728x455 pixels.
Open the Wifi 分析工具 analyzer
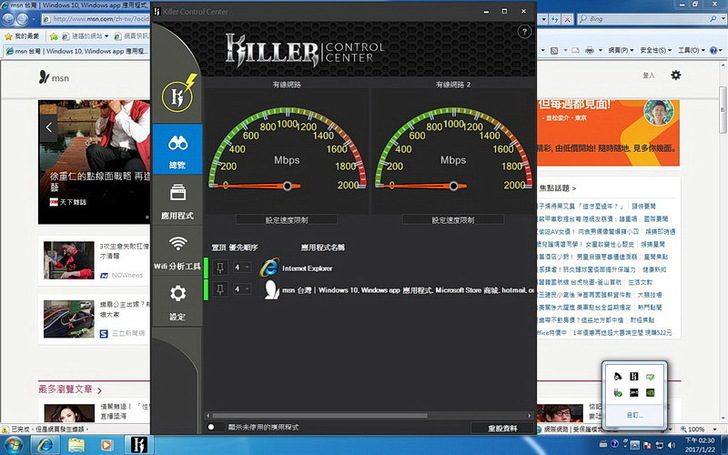point(177,252)
